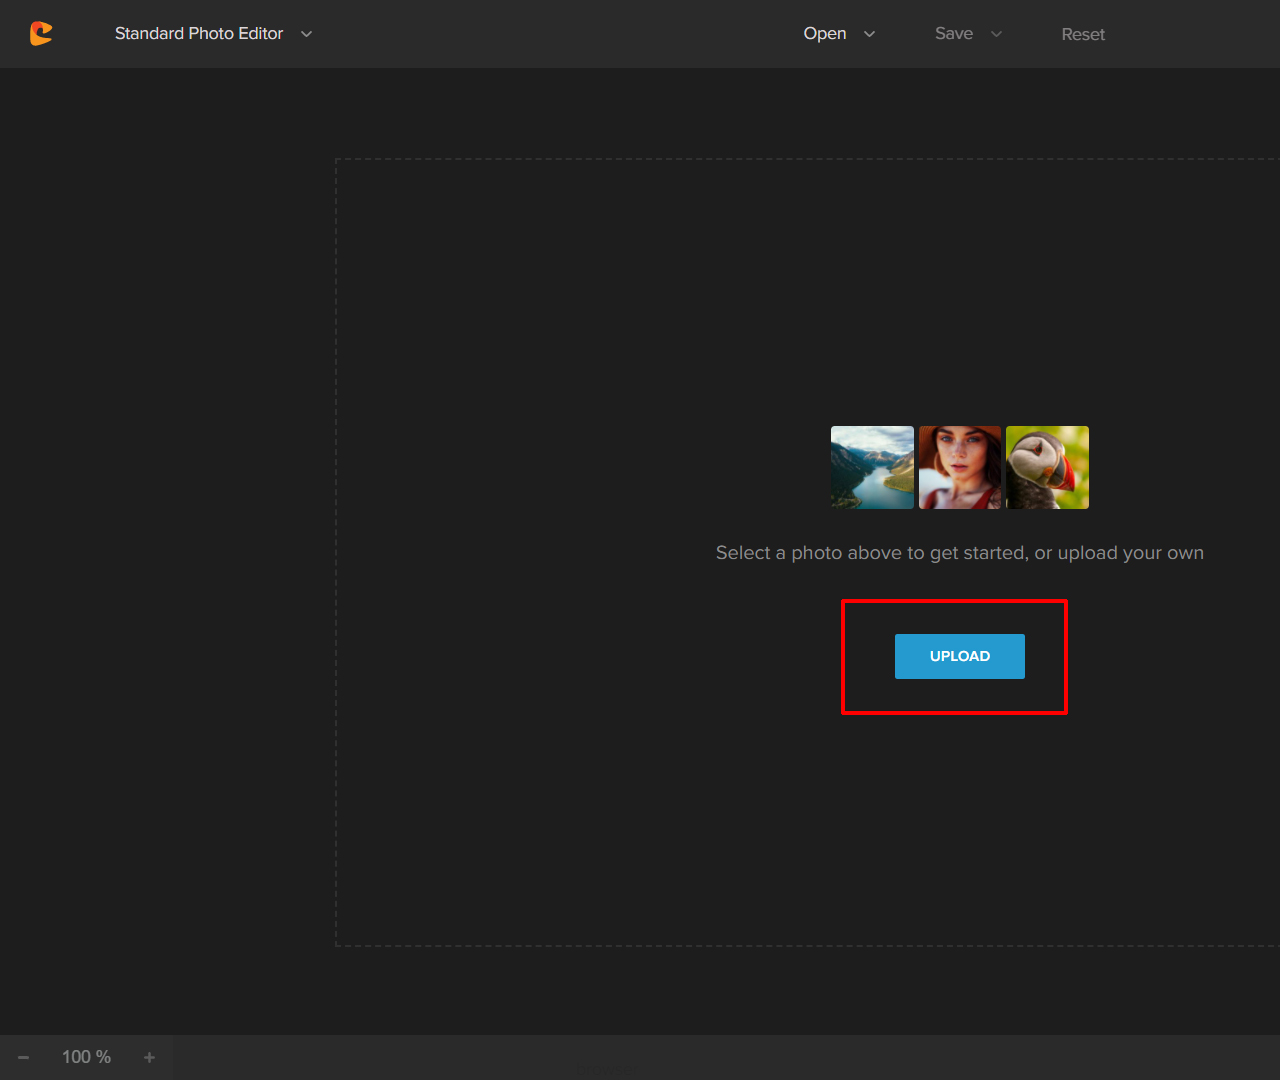Select Open from the top bar

coord(823,33)
